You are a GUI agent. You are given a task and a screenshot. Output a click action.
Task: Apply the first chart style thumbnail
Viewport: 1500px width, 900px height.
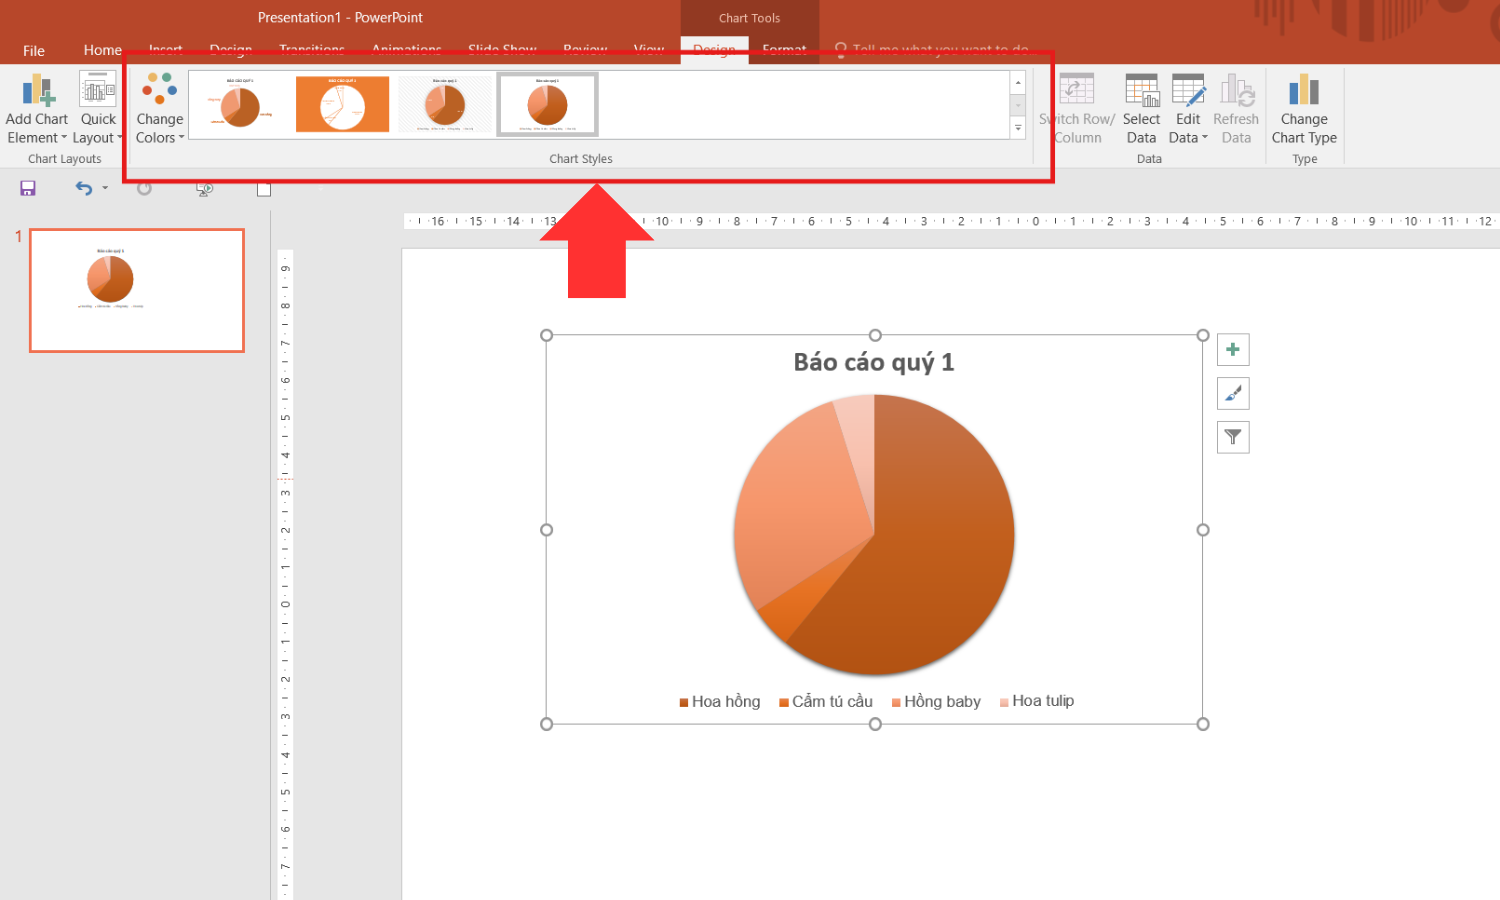coord(241,104)
